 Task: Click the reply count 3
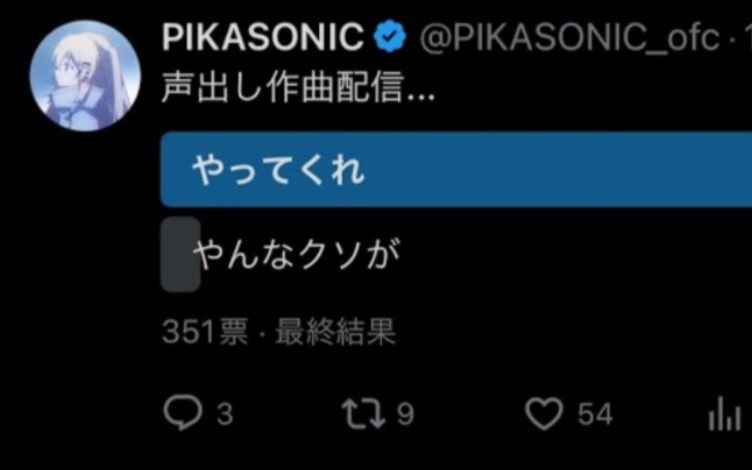pyautogui.click(x=224, y=414)
